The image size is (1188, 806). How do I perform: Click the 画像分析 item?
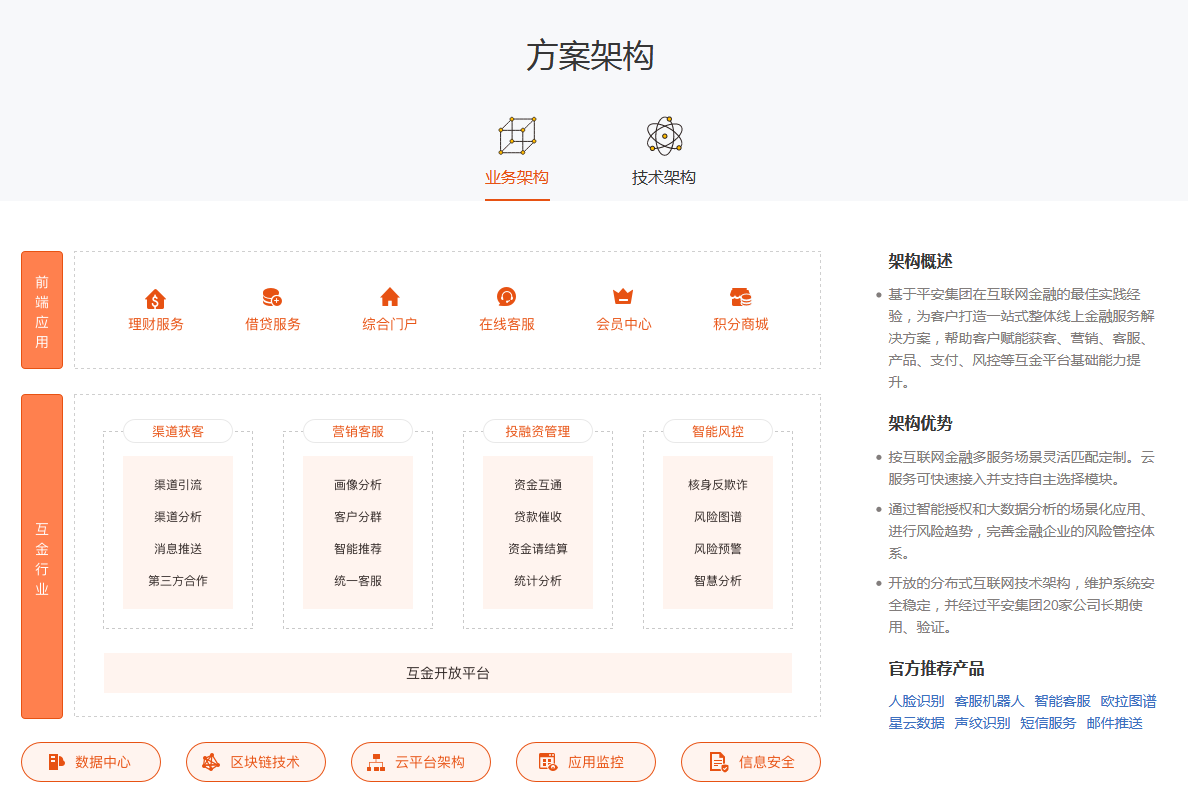pos(358,485)
